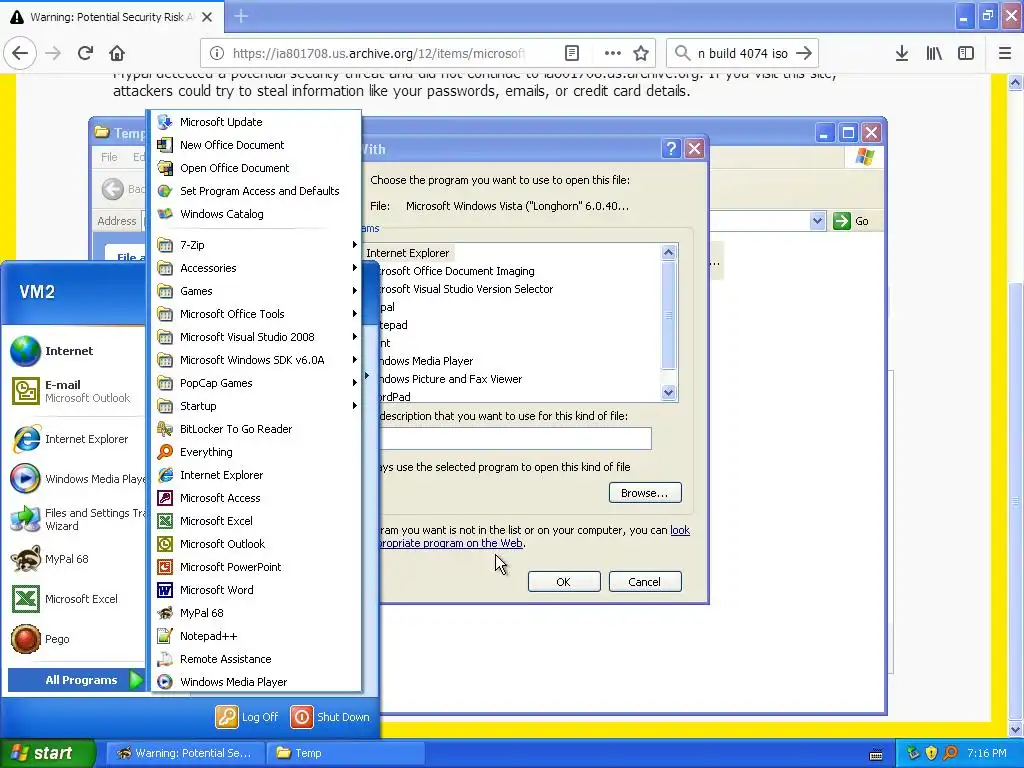
Task: Submit search with arrow in search box
Action: tap(804, 54)
